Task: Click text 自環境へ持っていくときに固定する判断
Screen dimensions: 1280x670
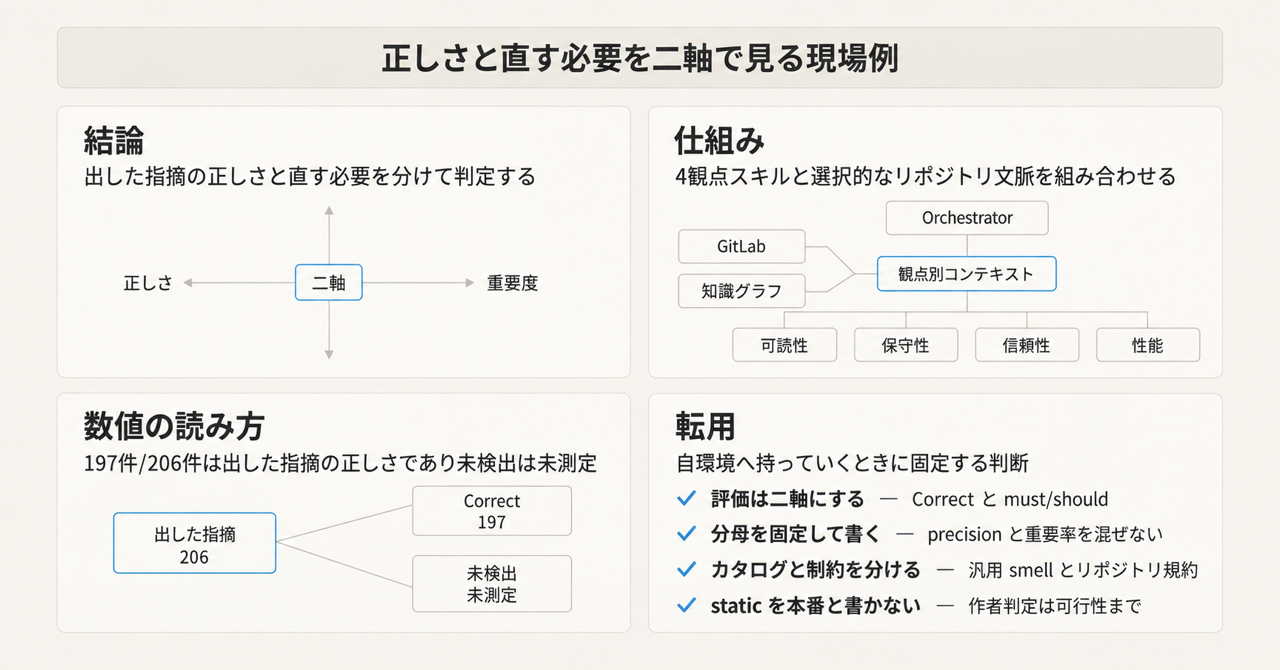Action: coord(852,464)
